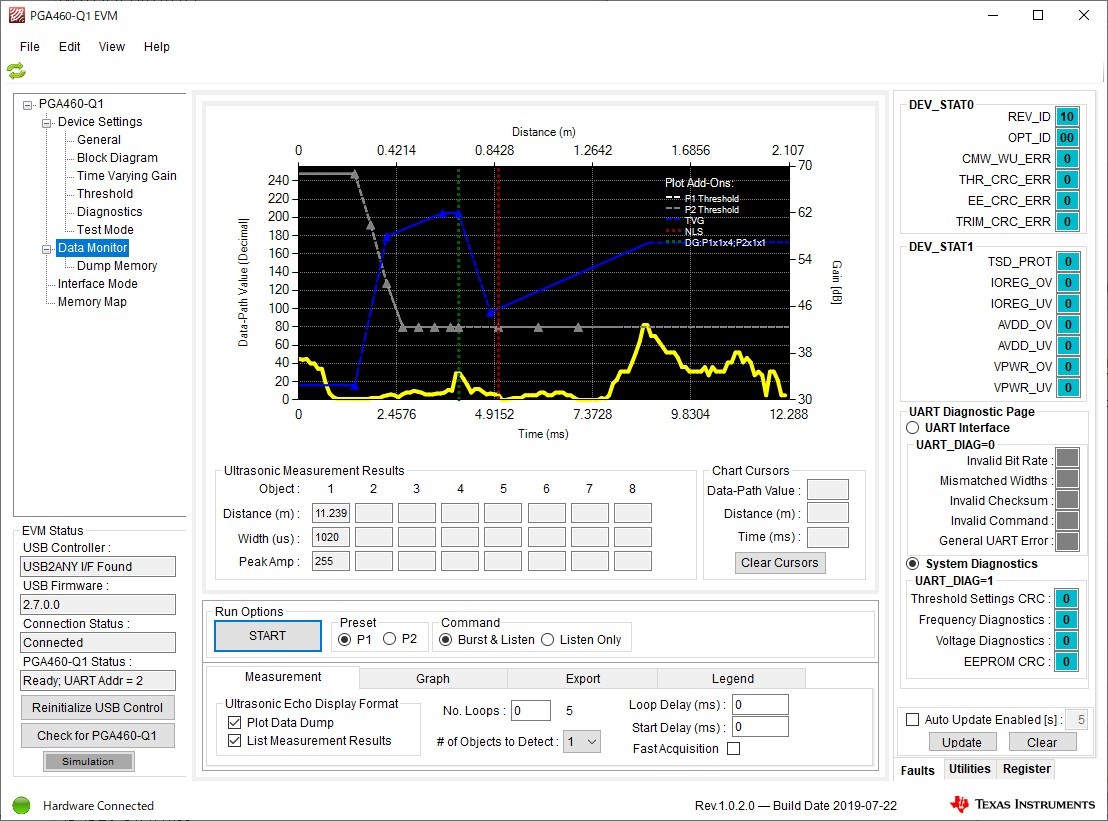Viewport: 1108px width, 821px height.
Task: Open the # of Objects to Detect dropdown
Action: point(591,742)
